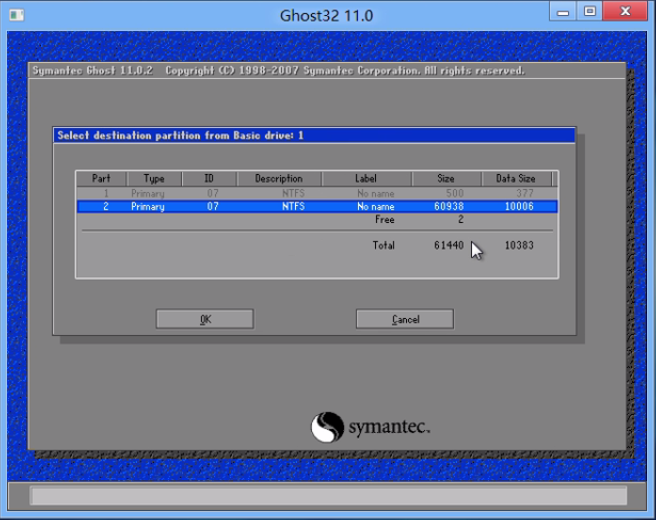Minimize the Ghost32 11.0 window
Viewport: 656px width, 520px height.
(x=563, y=12)
